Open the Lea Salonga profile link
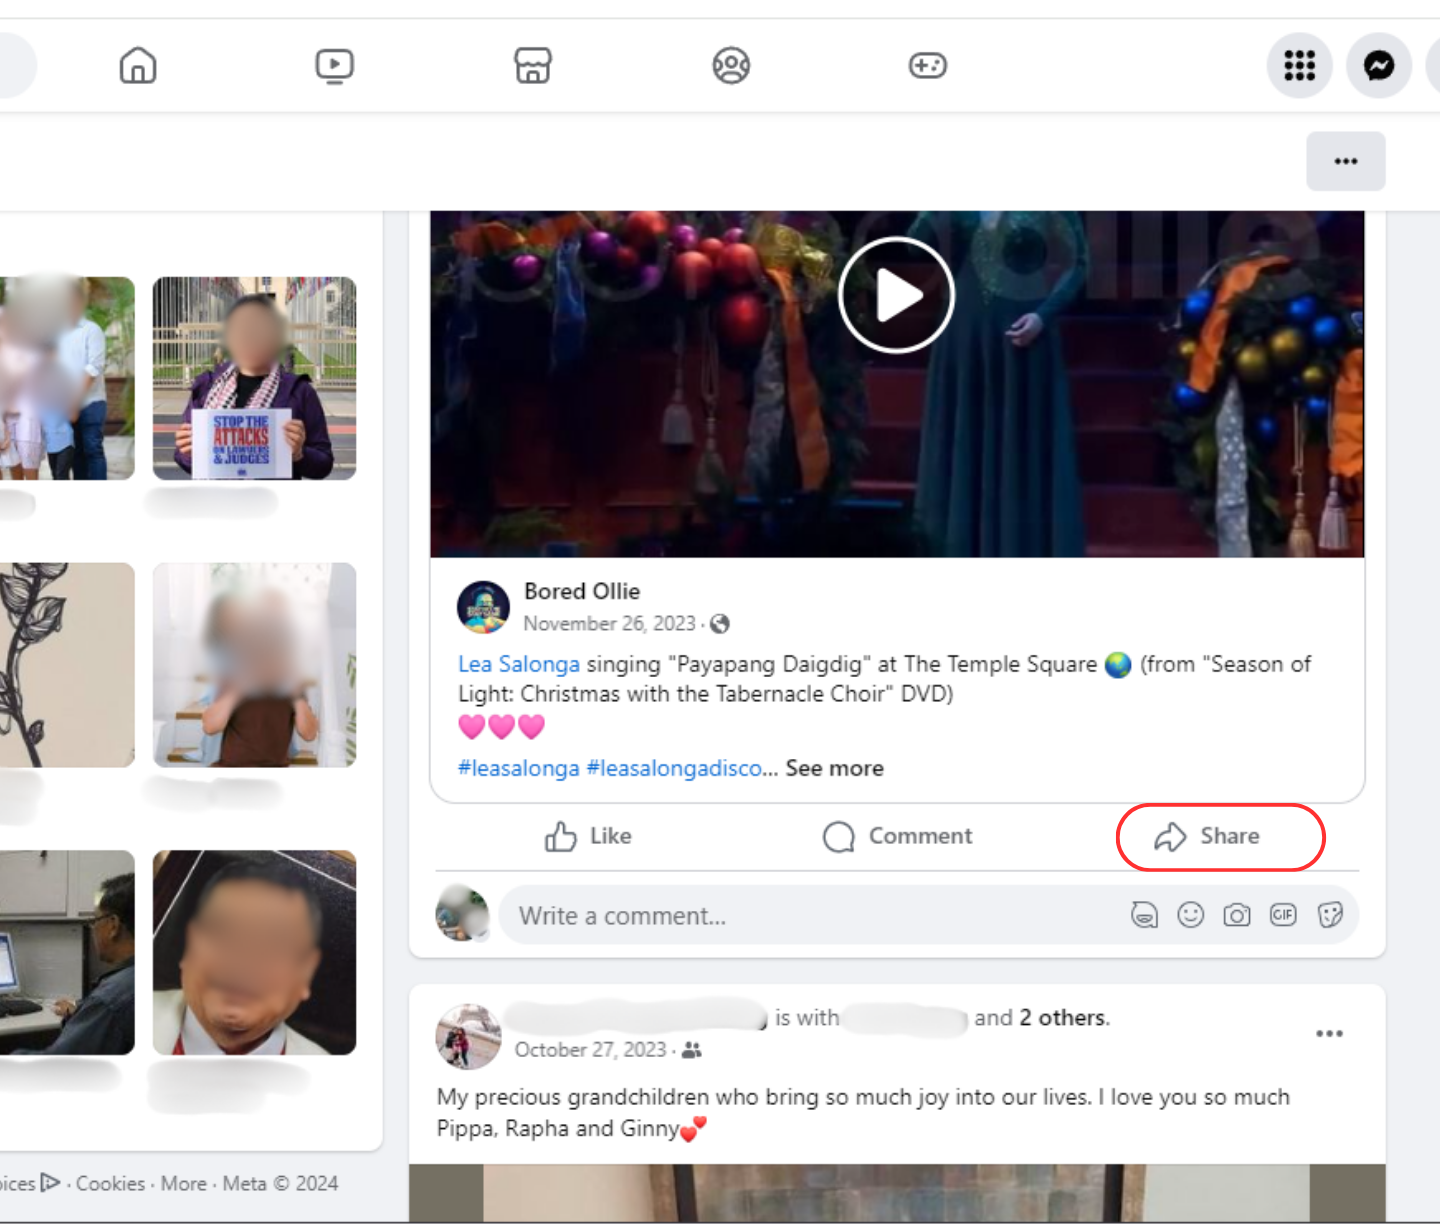 pos(518,664)
